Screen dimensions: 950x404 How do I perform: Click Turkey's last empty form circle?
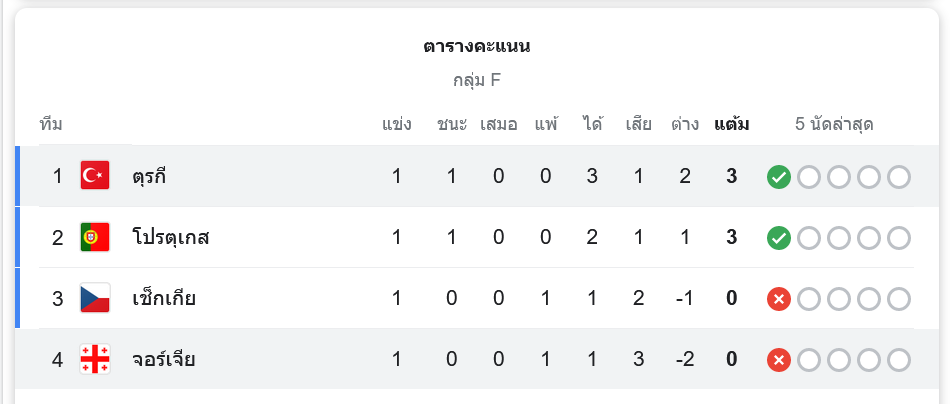pos(899,177)
